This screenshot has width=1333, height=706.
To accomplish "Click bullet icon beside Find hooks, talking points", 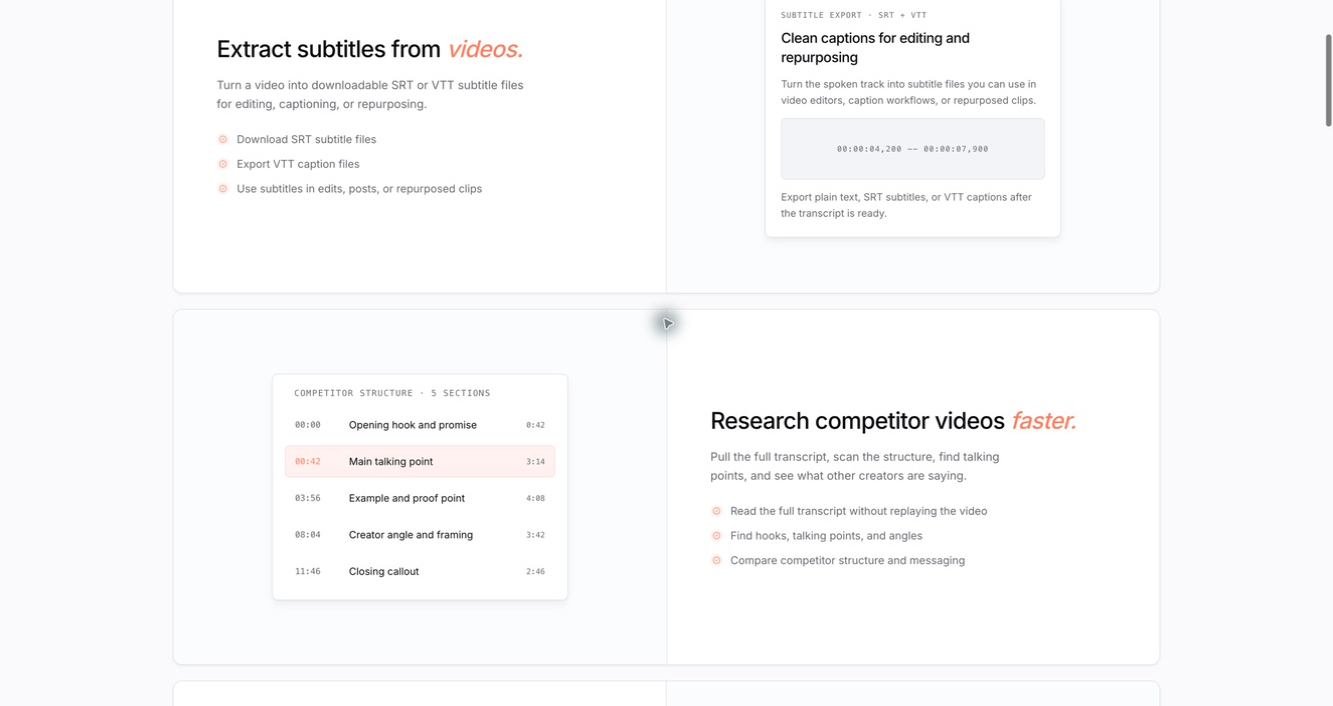I will coord(716,536).
